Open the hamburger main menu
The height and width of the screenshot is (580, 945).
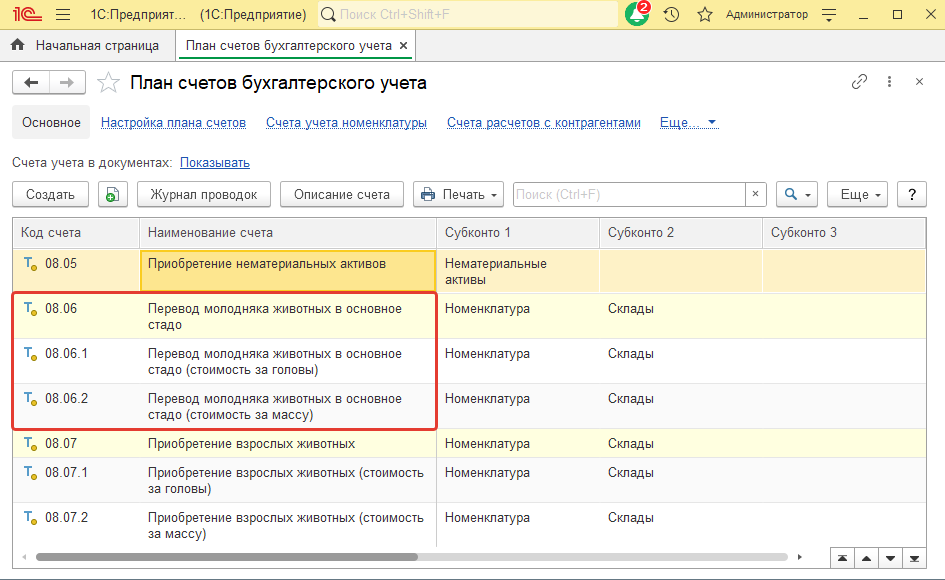click(x=62, y=15)
